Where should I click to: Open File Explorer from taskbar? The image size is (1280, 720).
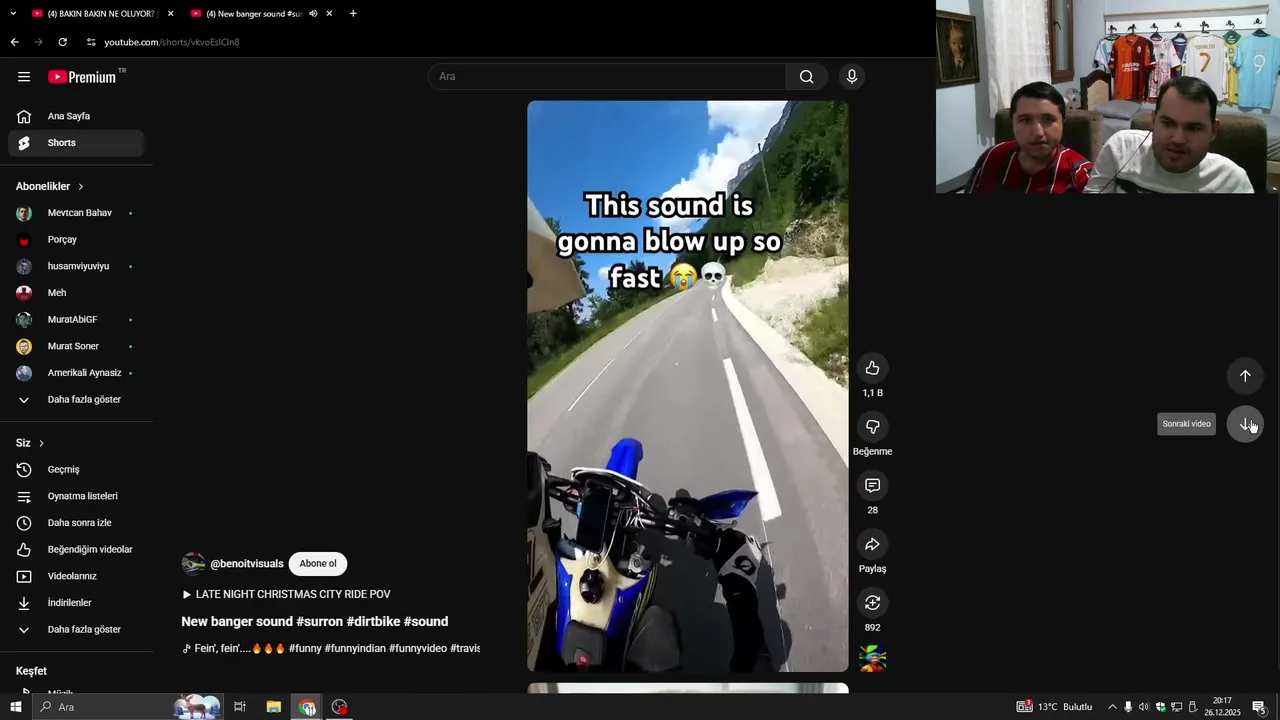coord(273,707)
